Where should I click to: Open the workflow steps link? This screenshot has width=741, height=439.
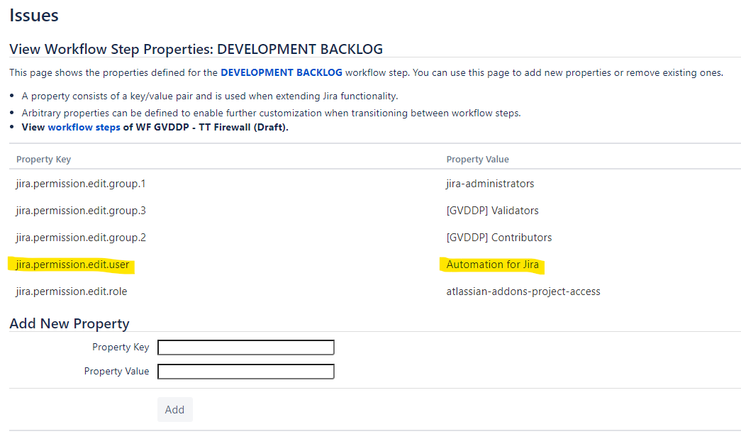84,127
